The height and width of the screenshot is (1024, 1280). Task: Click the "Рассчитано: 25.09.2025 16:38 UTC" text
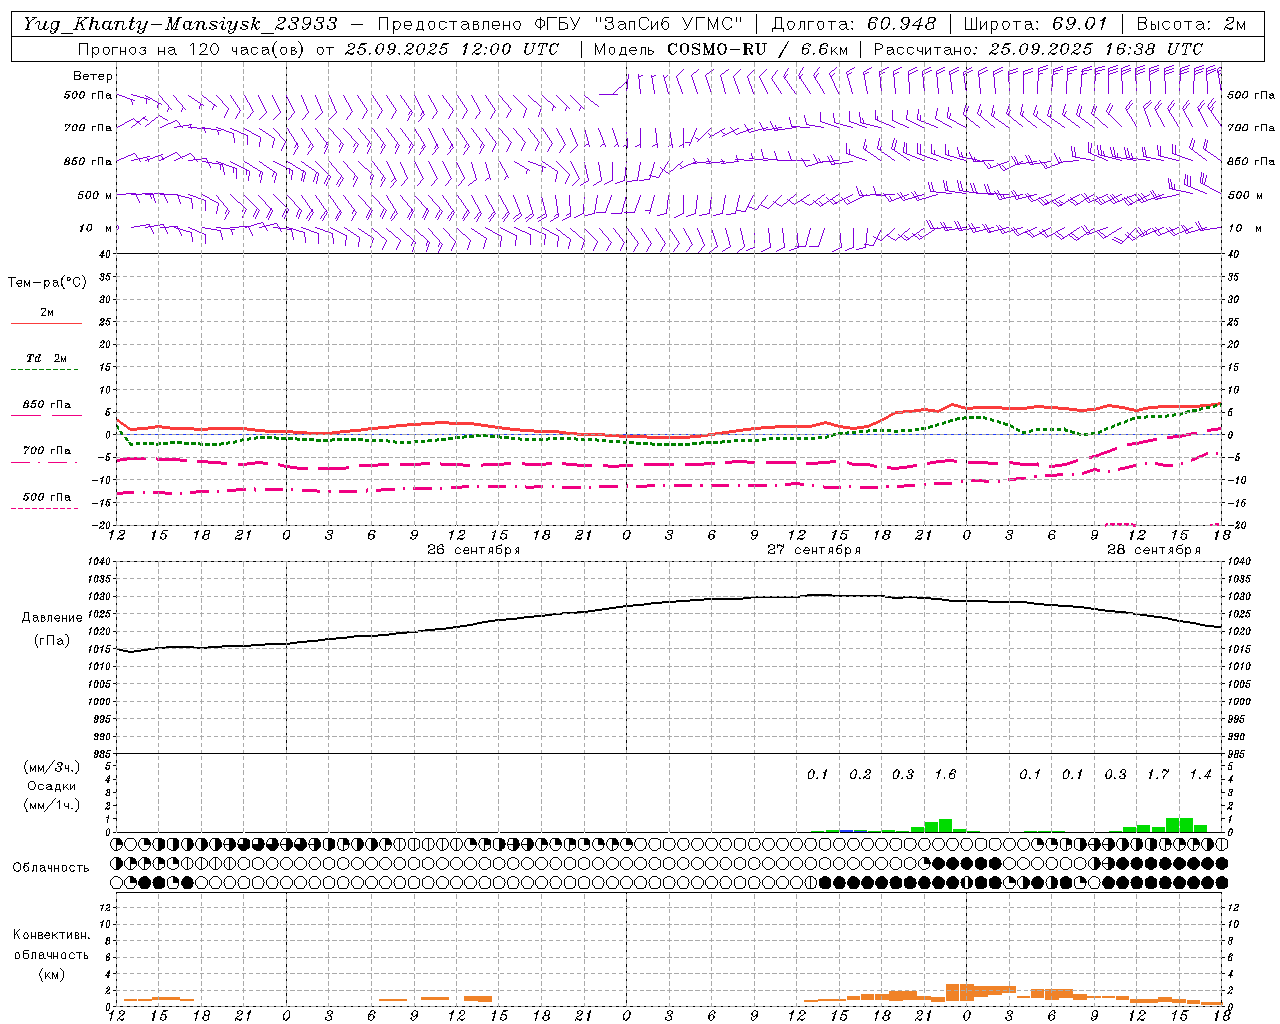1038,49
